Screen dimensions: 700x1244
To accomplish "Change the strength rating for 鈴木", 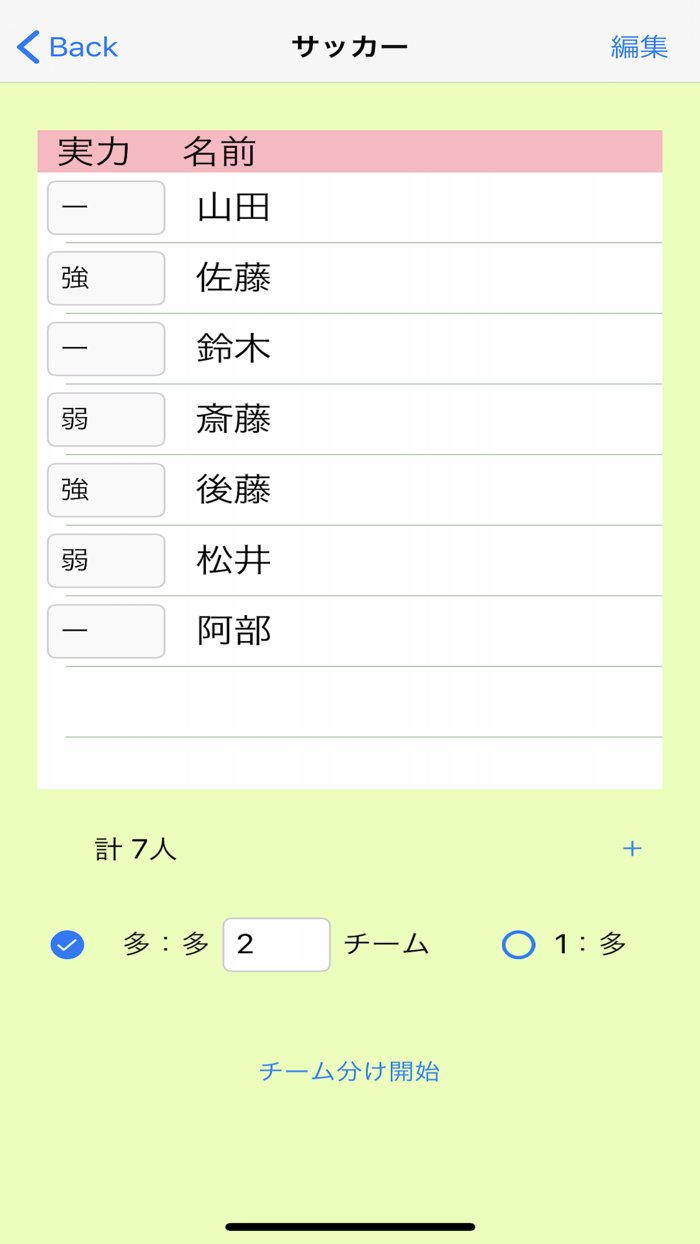I will pyautogui.click(x=105, y=349).
